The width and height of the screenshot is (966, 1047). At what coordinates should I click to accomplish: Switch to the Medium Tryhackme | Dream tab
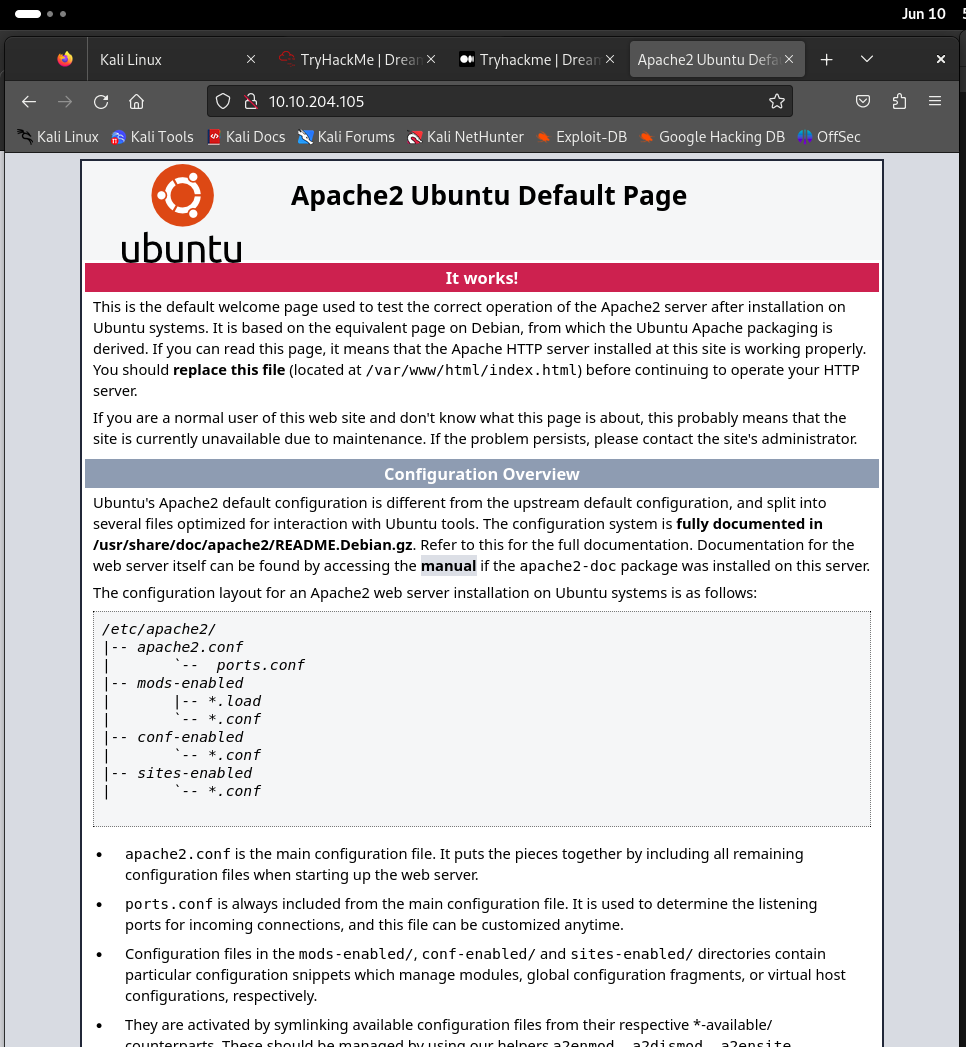pos(537,59)
